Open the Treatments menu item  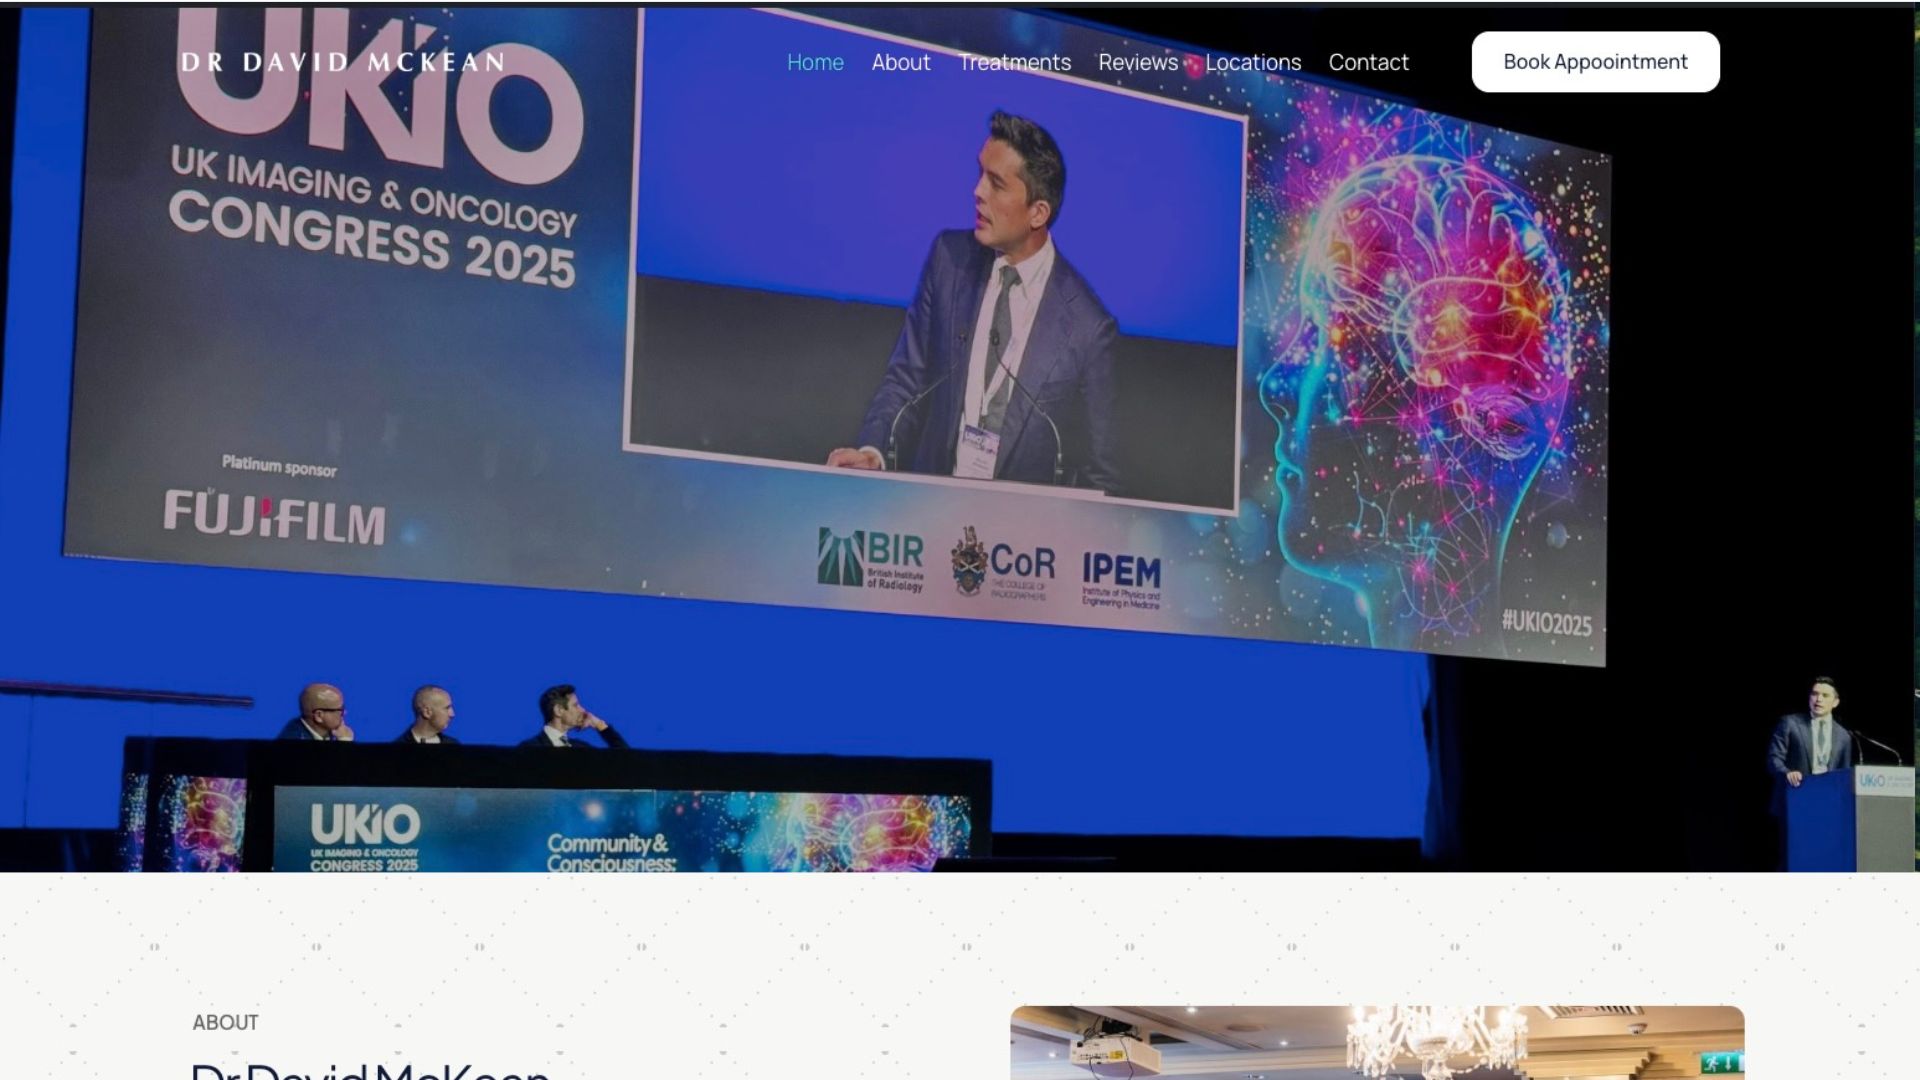(x=1014, y=62)
